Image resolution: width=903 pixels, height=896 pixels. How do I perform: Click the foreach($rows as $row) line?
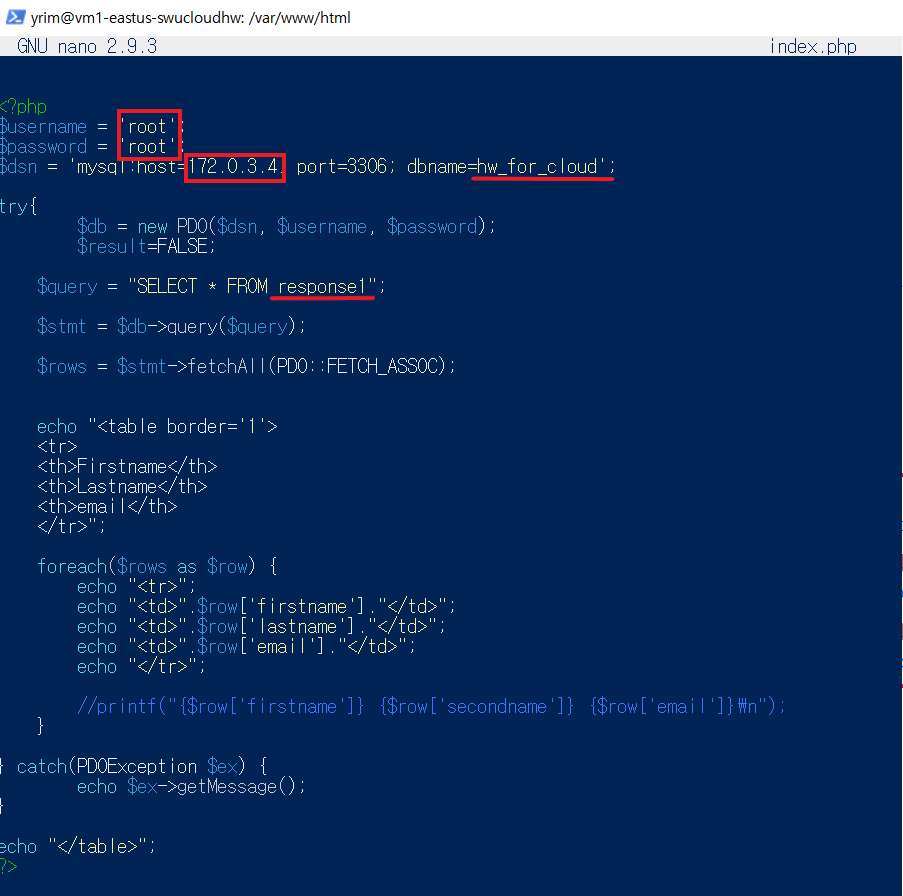pyautogui.click(x=157, y=567)
